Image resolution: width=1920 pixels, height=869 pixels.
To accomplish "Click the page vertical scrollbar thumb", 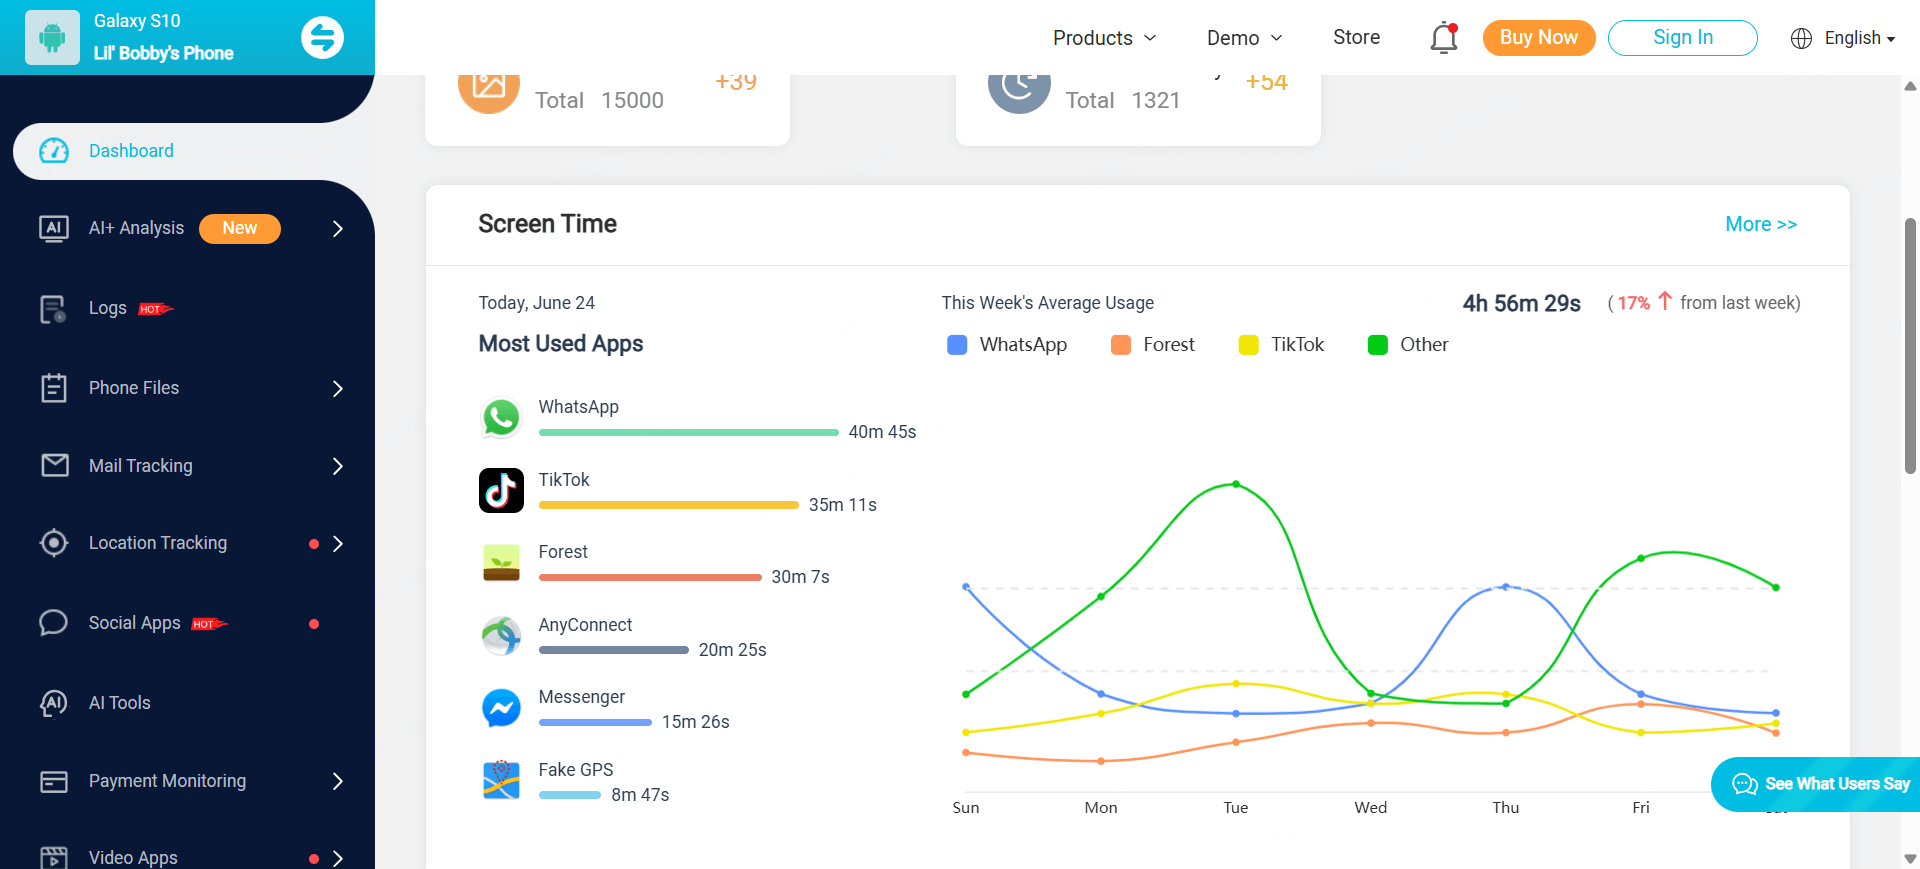I will pos(1910,345).
